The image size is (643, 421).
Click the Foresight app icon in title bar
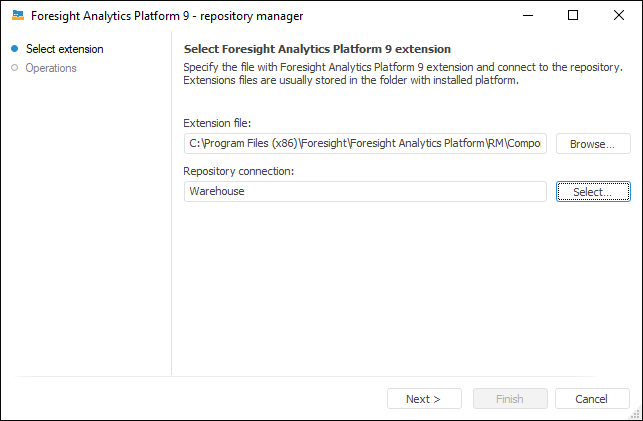(x=17, y=16)
